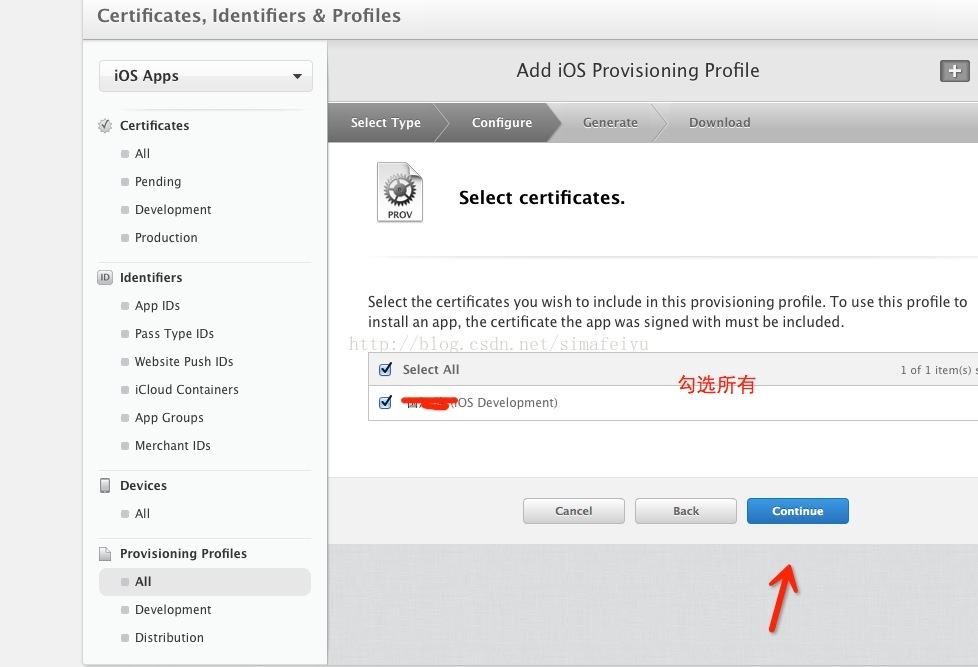Click the plus icon to add a profile
Image resolution: width=978 pixels, height=667 pixels.
coord(954,71)
